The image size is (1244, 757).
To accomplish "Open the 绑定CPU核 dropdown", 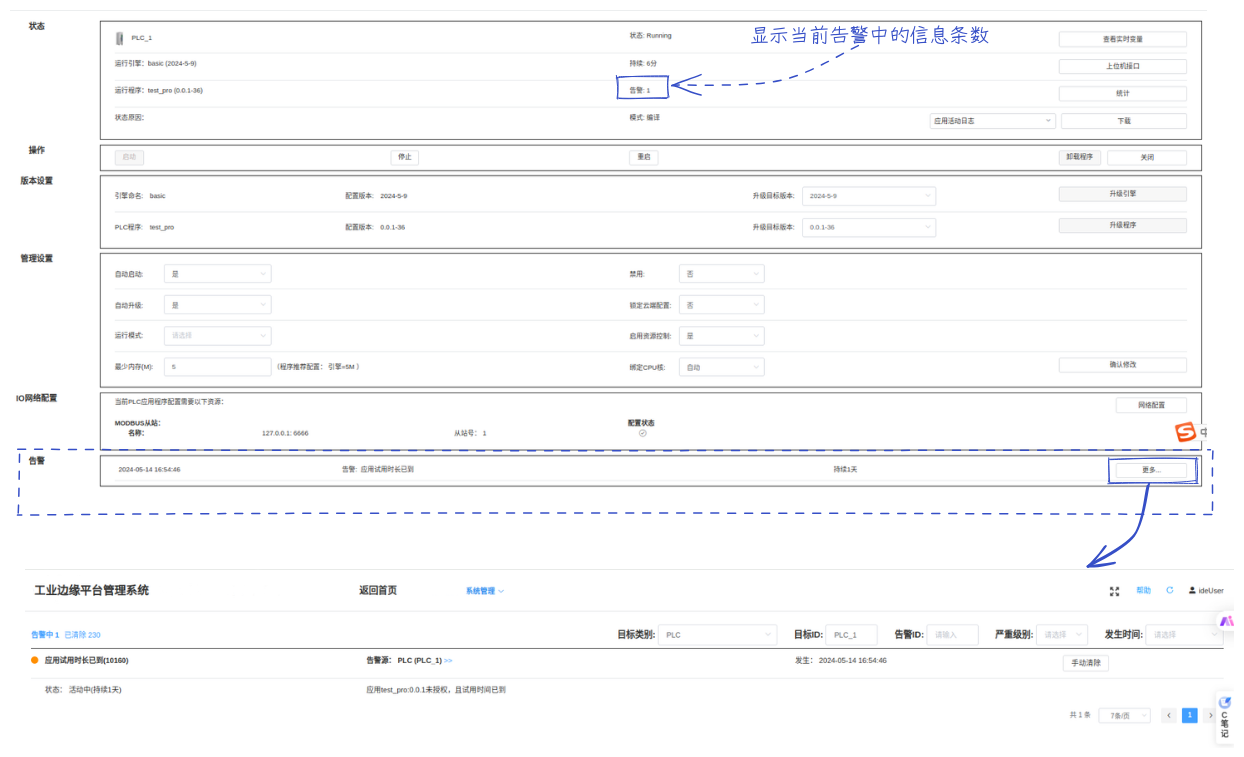I will [721, 367].
